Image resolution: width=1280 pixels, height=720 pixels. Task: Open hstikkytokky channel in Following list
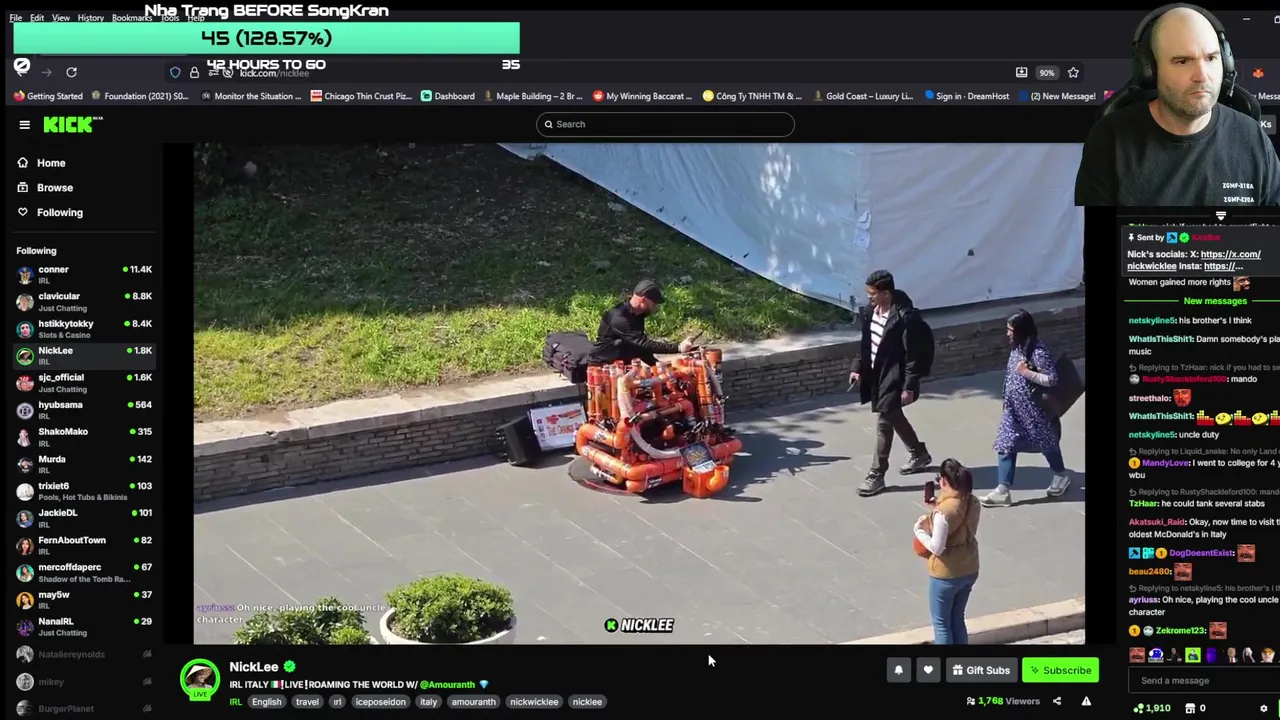84,328
